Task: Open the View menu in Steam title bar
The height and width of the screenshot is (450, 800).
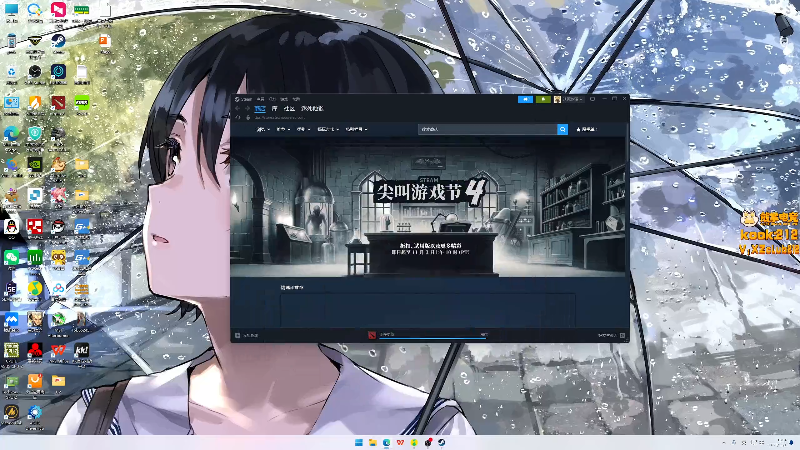Action: tap(261, 99)
